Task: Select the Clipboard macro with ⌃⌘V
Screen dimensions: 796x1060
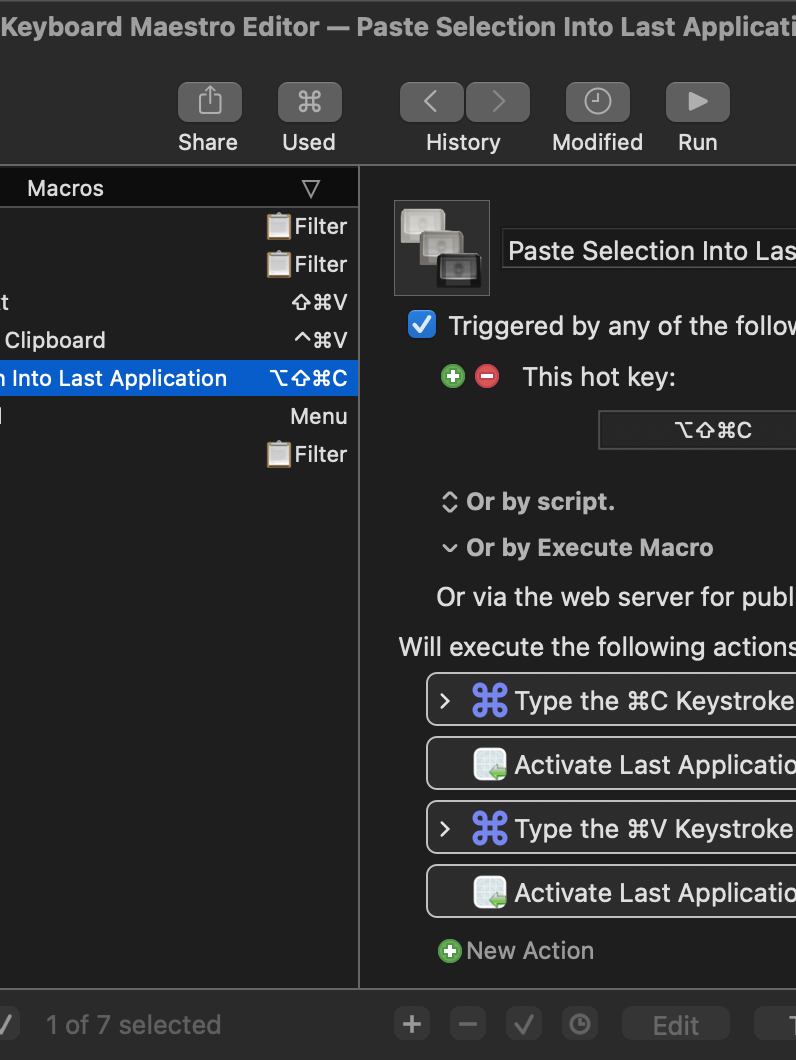Action: (x=179, y=340)
